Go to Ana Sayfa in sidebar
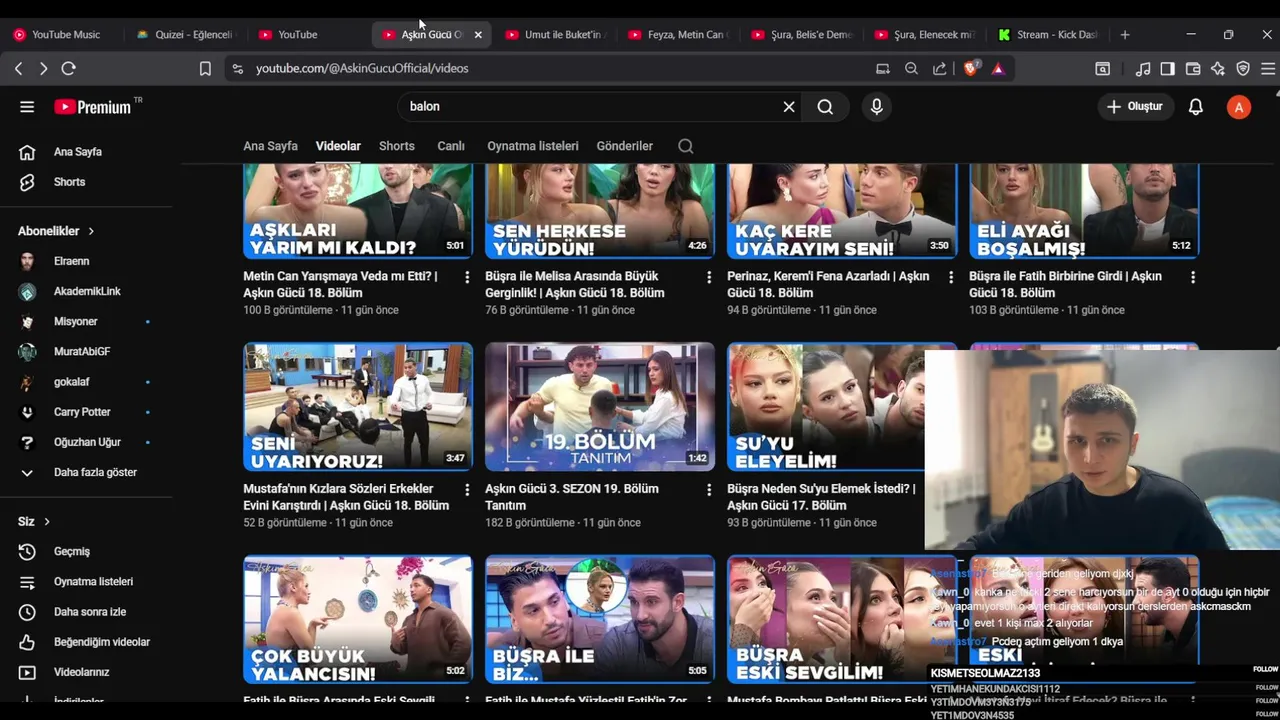The width and height of the screenshot is (1280, 720). (x=79, y=152)
